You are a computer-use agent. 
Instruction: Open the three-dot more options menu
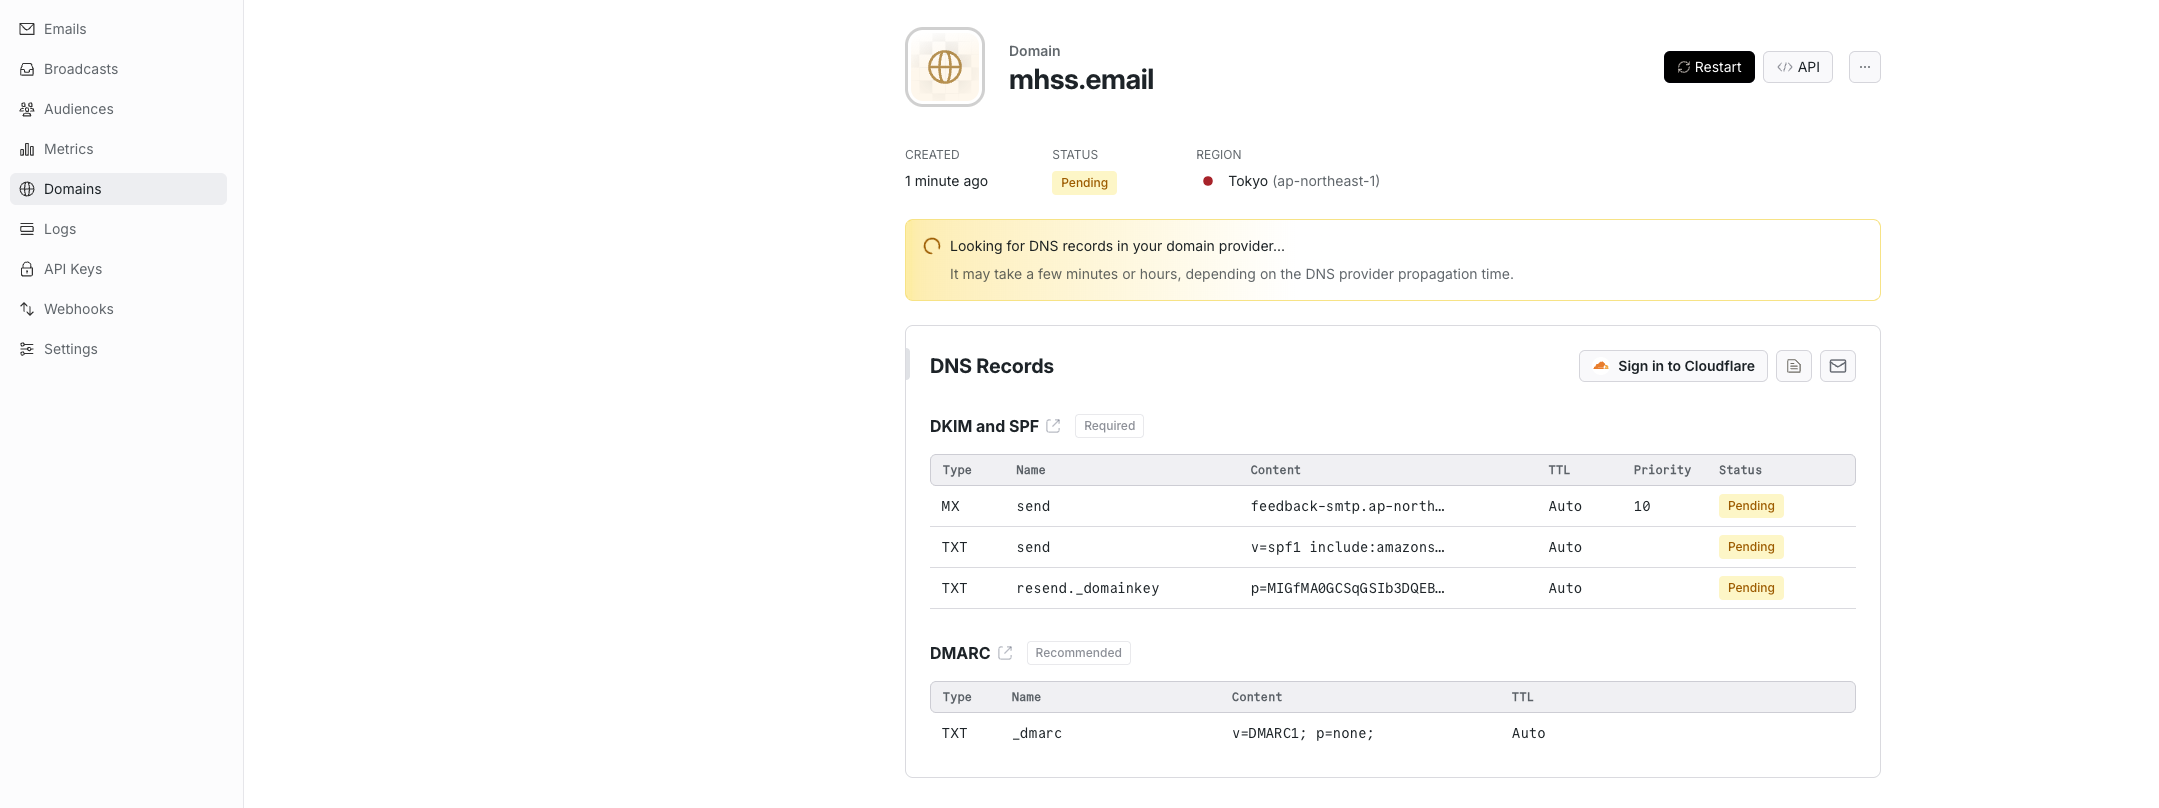coord(1864,67)
